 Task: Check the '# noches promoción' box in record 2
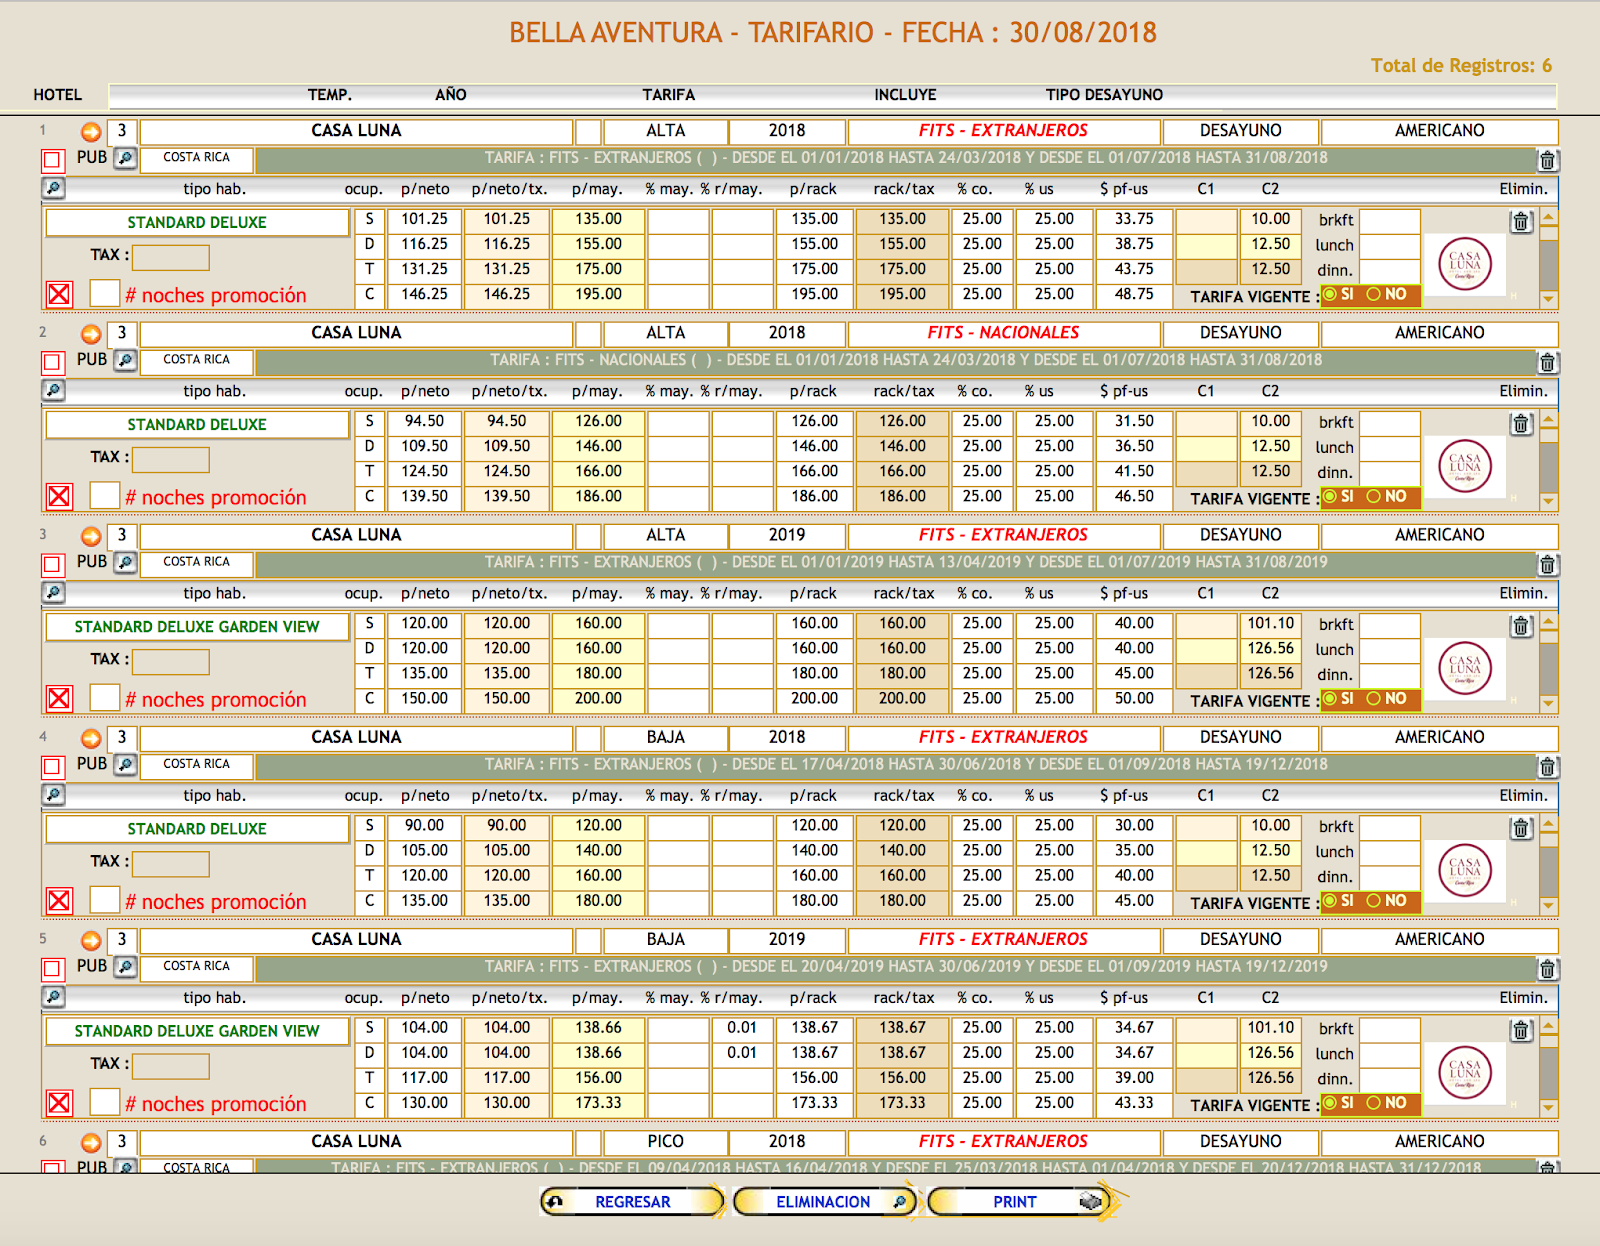(x=105, y=495)
